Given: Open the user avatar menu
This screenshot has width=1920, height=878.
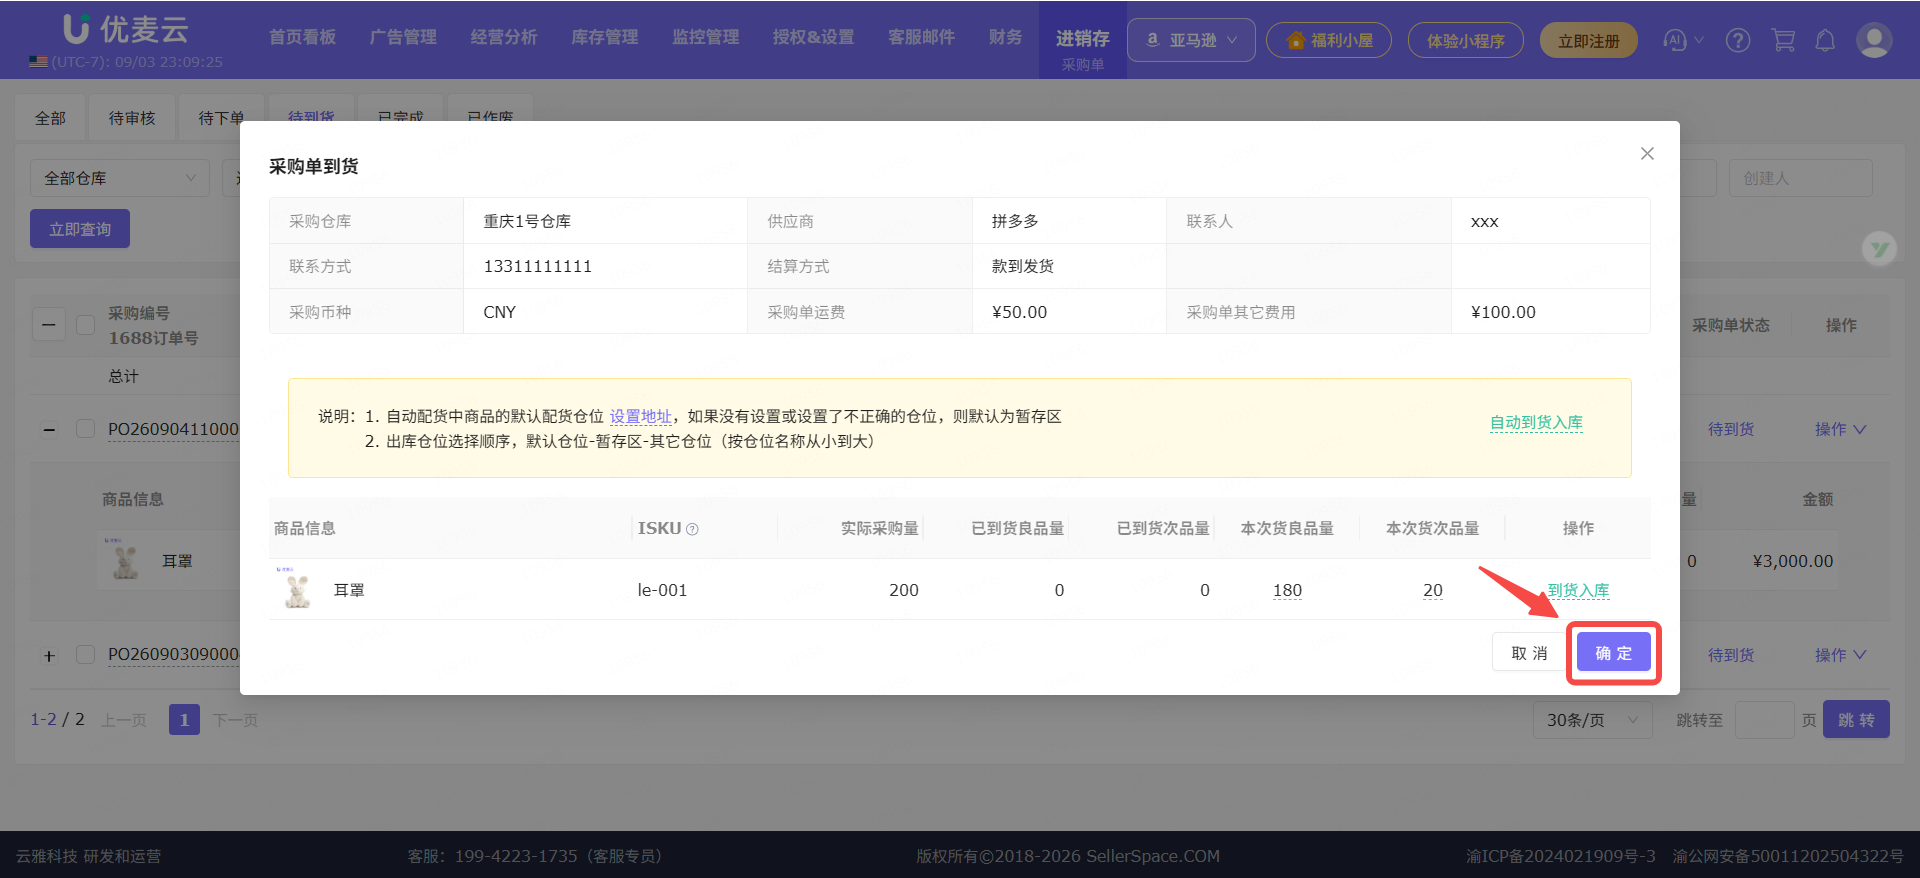Looking at the screenshot, I should [1873, 40].
